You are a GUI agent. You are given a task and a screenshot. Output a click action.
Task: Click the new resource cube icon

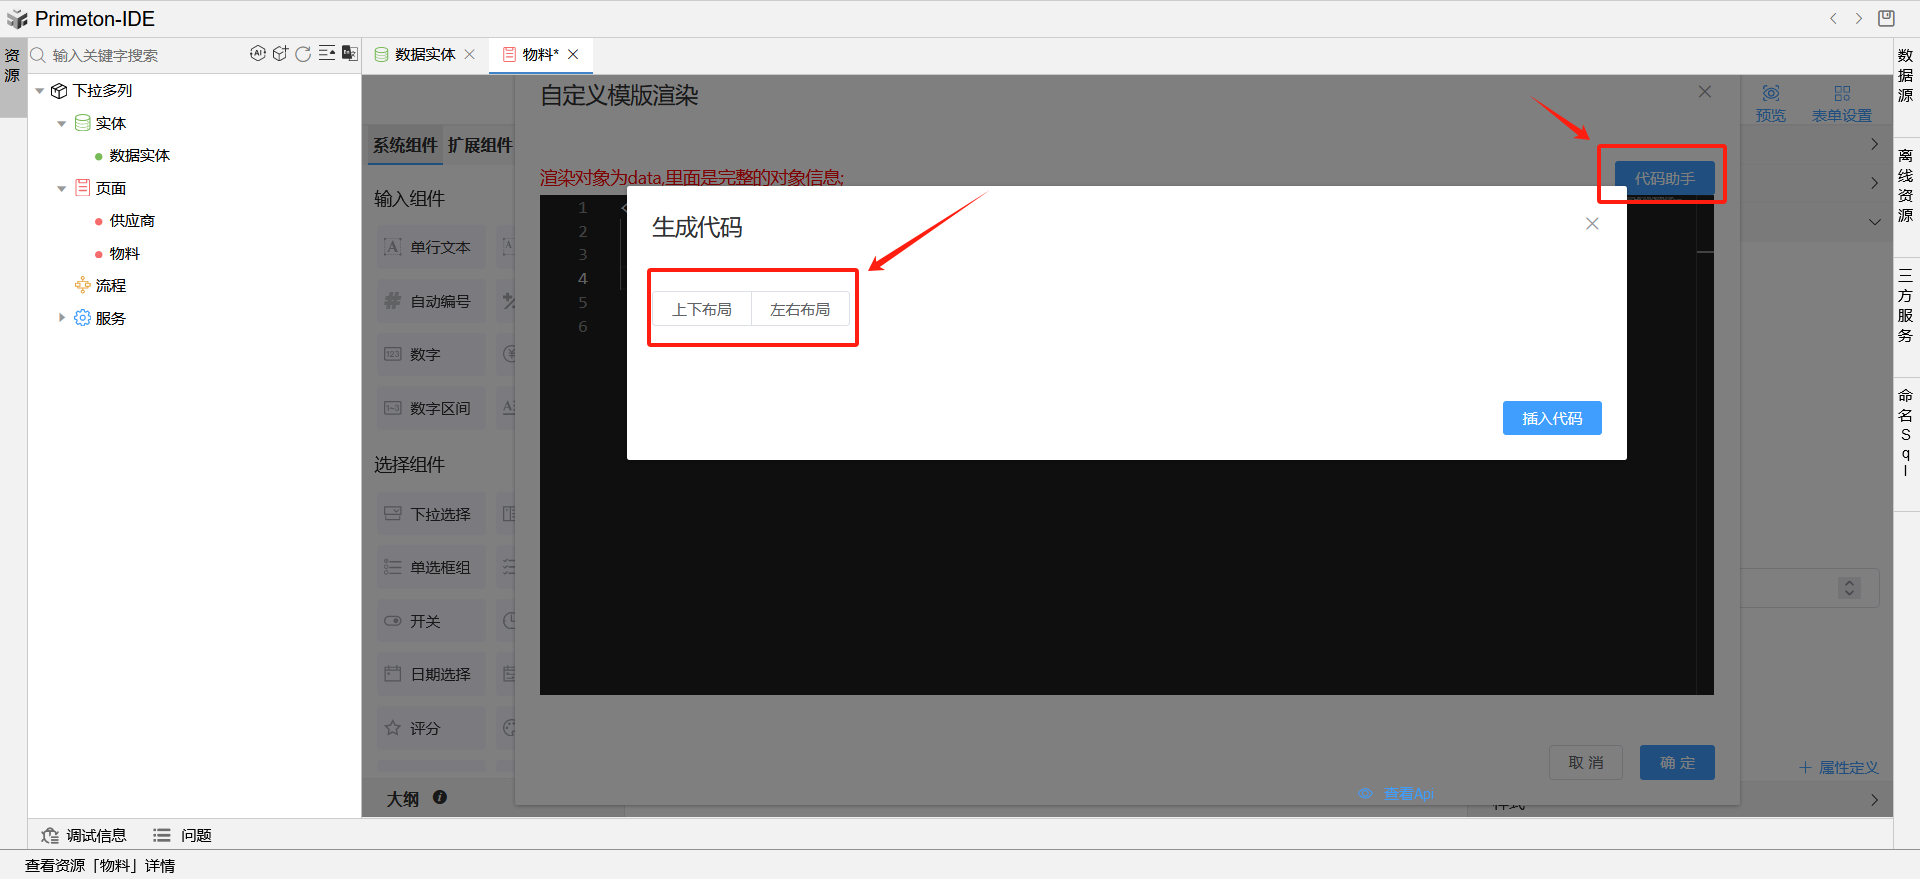pyautogui.click(x=280, y=54)
